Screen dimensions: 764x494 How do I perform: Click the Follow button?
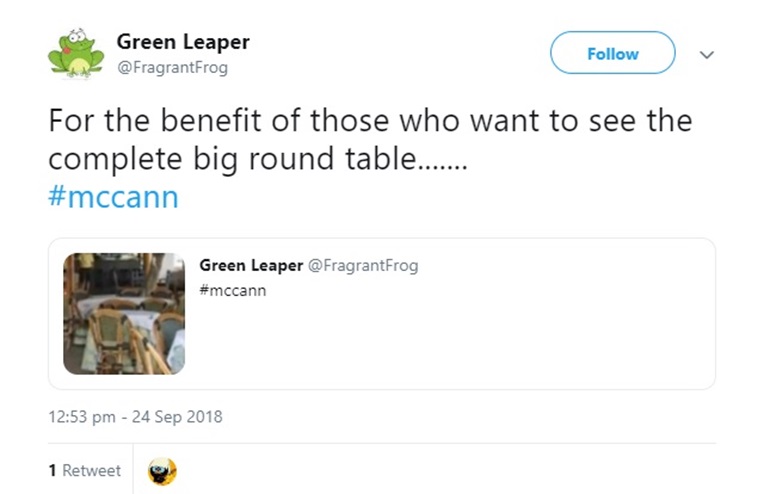[612, 54]
